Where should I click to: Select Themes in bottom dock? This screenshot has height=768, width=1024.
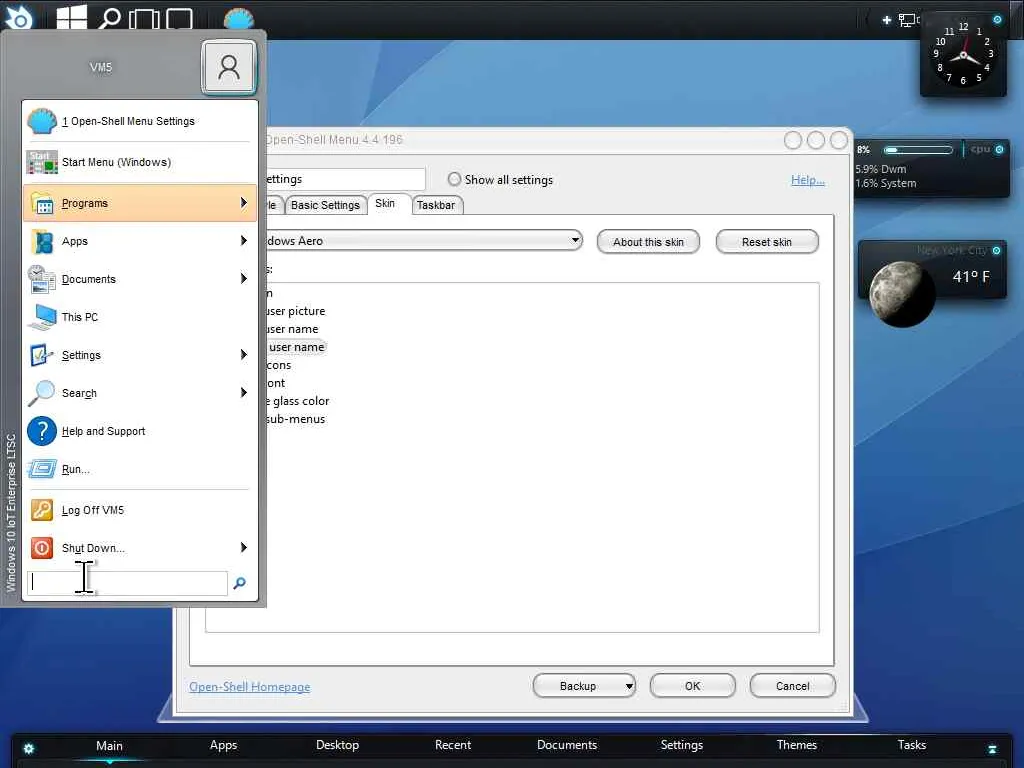tap(797, 745)
